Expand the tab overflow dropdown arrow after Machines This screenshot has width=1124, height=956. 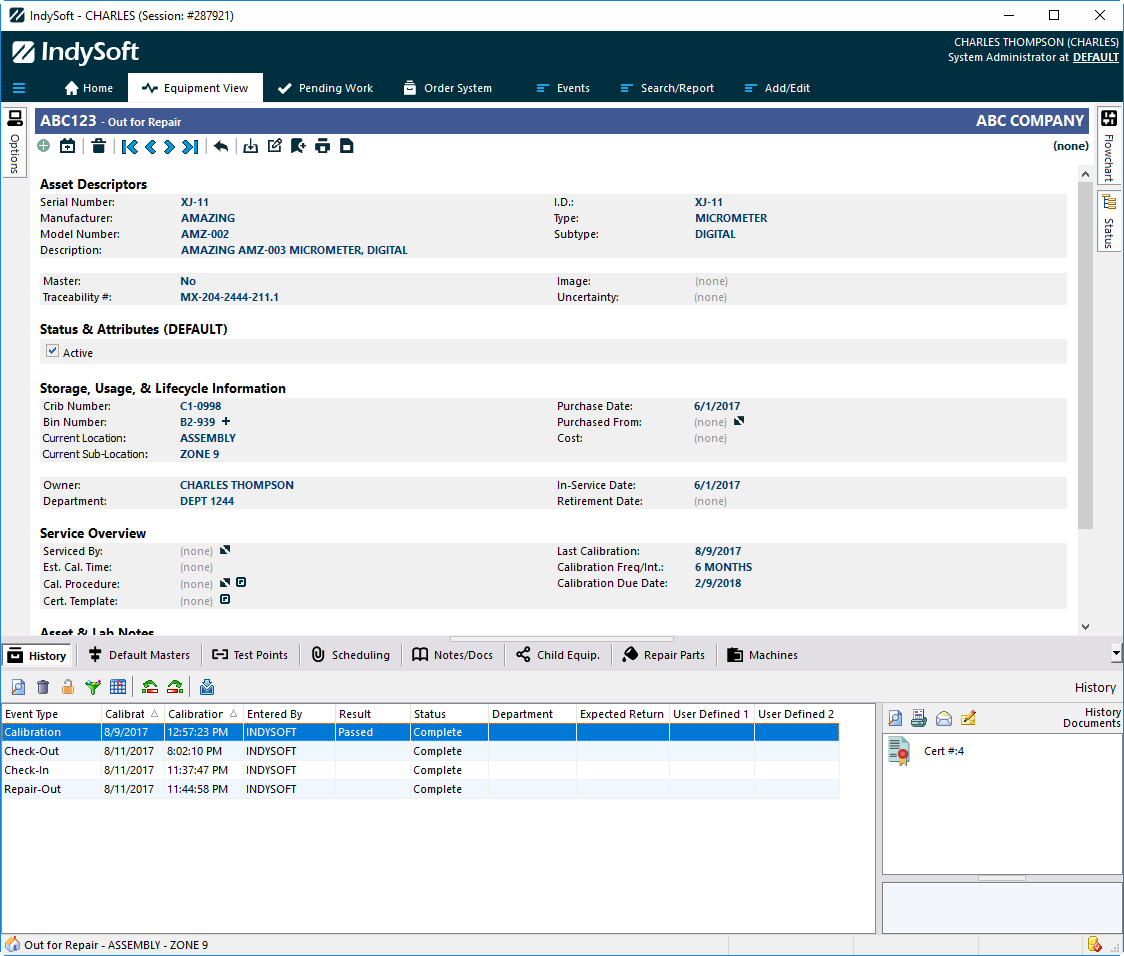1116,654
